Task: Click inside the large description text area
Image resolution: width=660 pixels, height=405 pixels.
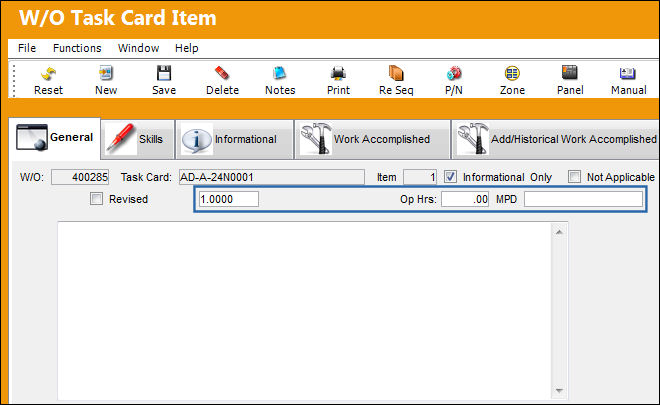Action: tap(305, 311)
